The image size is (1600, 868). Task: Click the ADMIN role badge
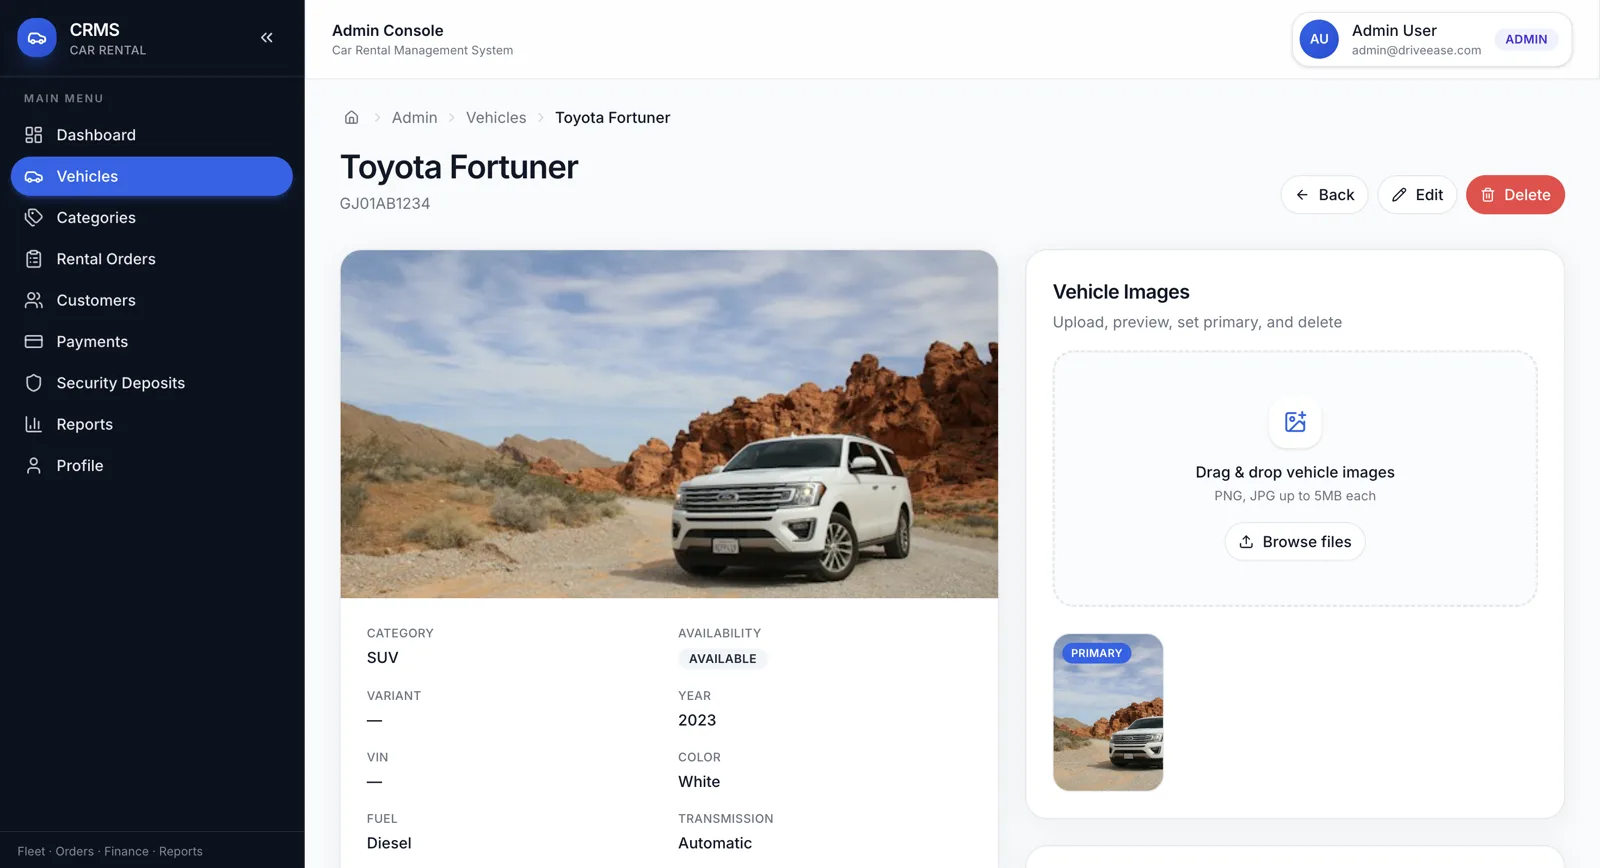click(1526, 39)
